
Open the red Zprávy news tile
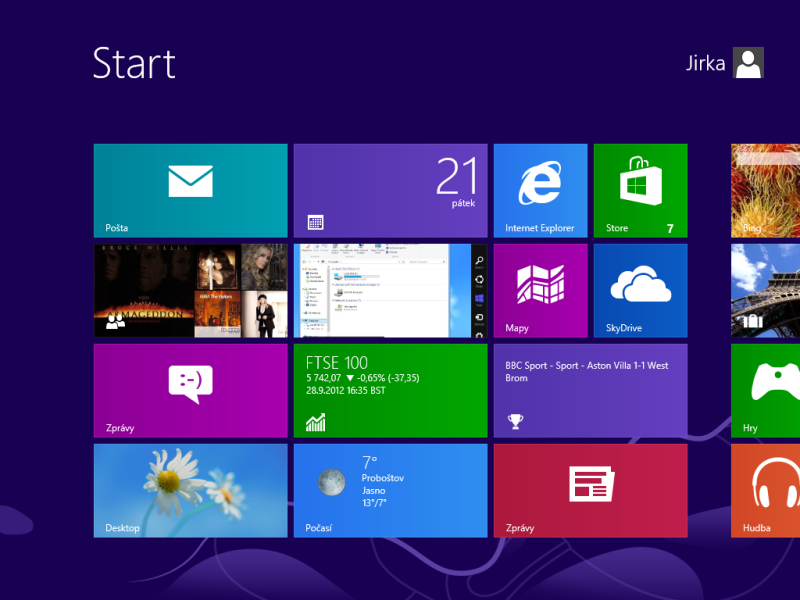click(590, 490)
